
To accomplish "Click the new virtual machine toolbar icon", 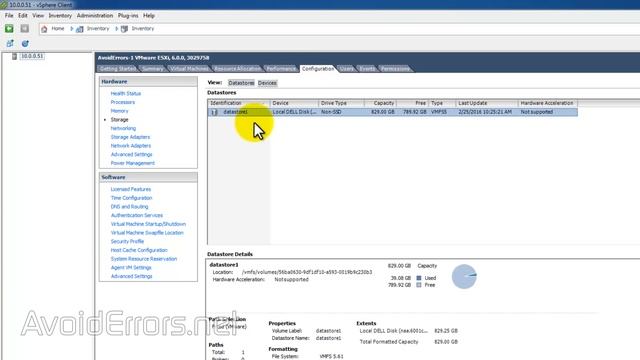I will pyautogui.click(x=10, y=43).
